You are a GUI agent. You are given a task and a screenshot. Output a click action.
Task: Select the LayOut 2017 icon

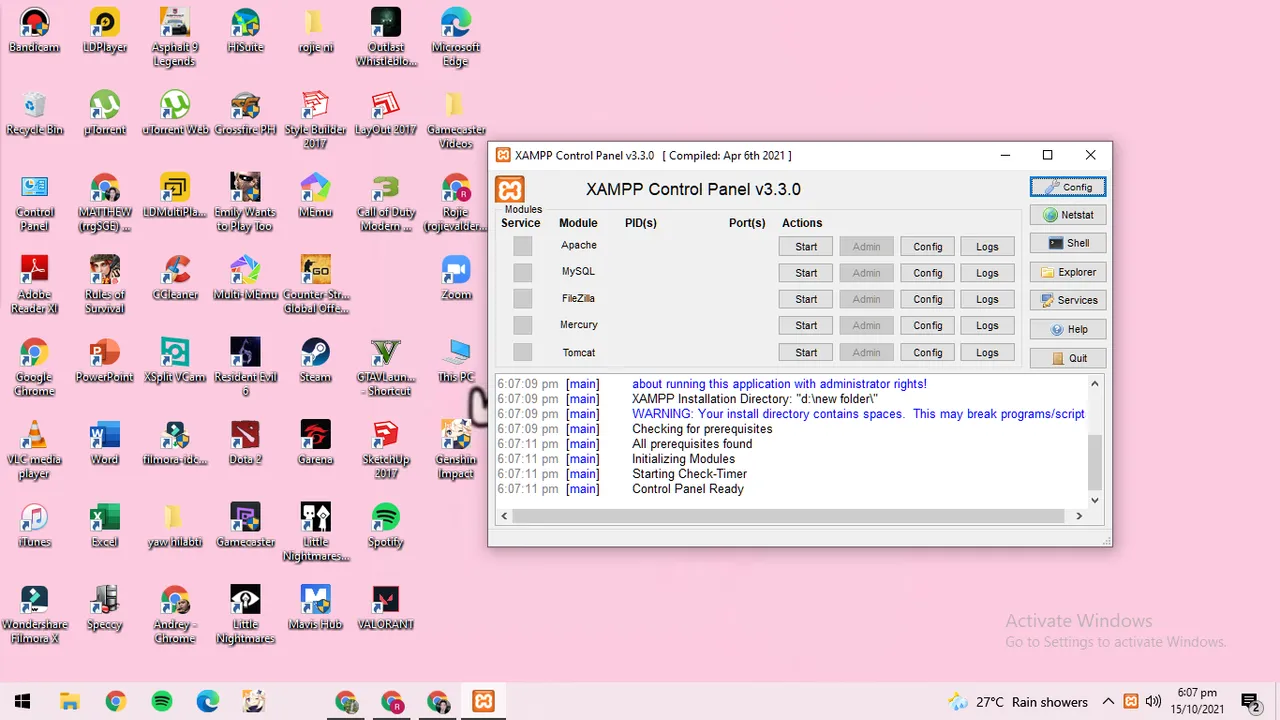coord(386,113)
